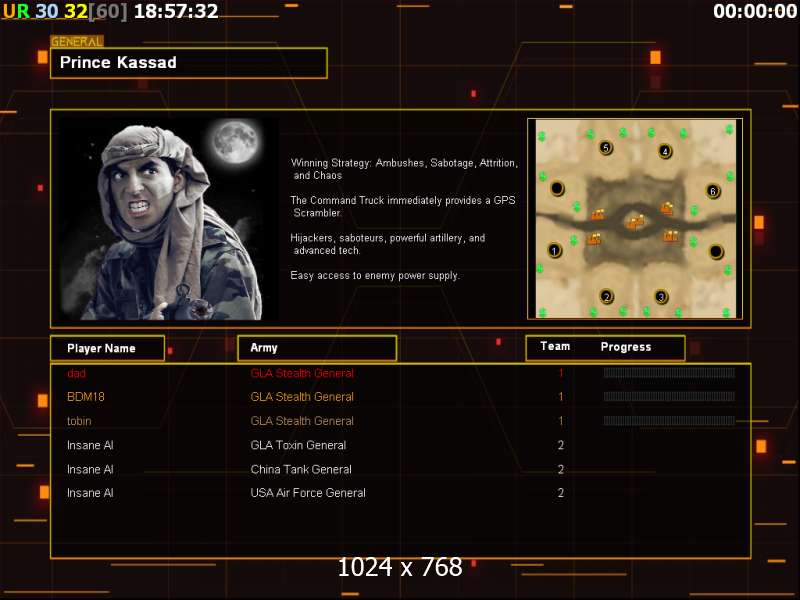Click player name 'tobin'
Screen dimensions: 800x600
(x=79, y=421)
